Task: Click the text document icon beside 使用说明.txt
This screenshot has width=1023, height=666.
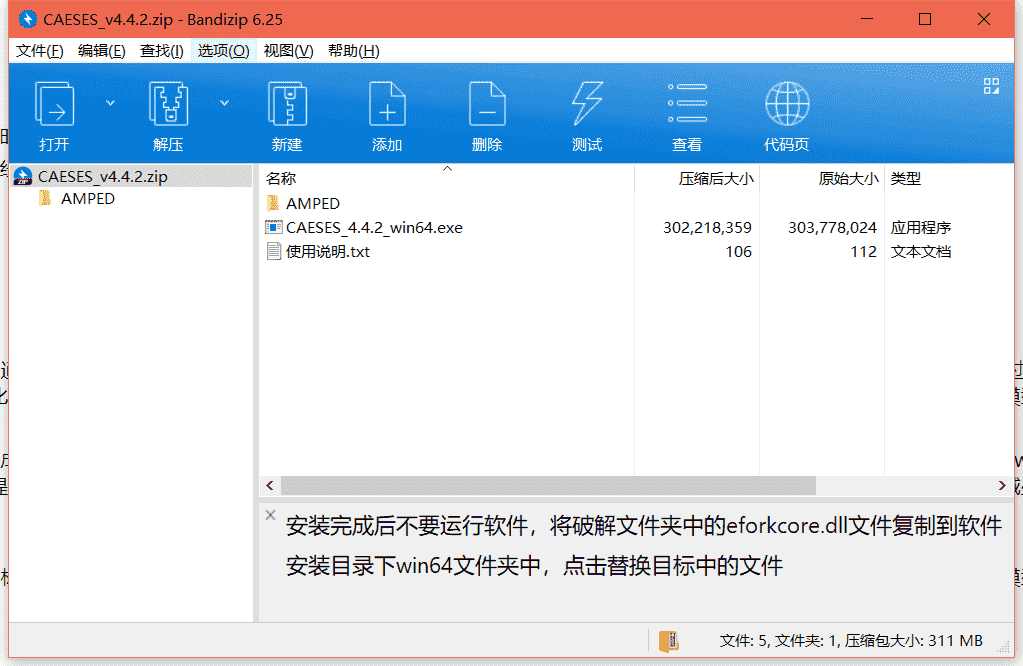Action: [x=274, y=252]
